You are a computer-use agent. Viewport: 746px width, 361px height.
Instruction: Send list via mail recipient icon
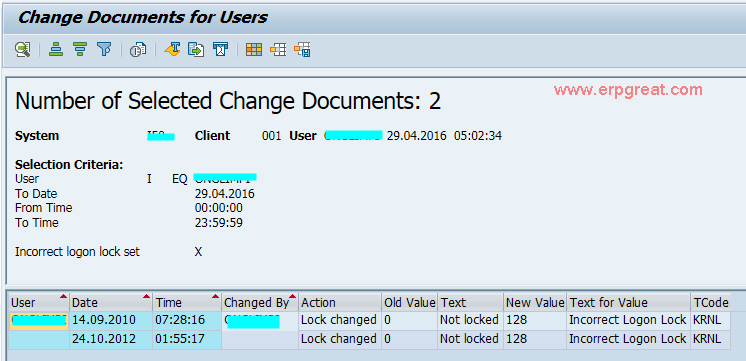[220, 49]
